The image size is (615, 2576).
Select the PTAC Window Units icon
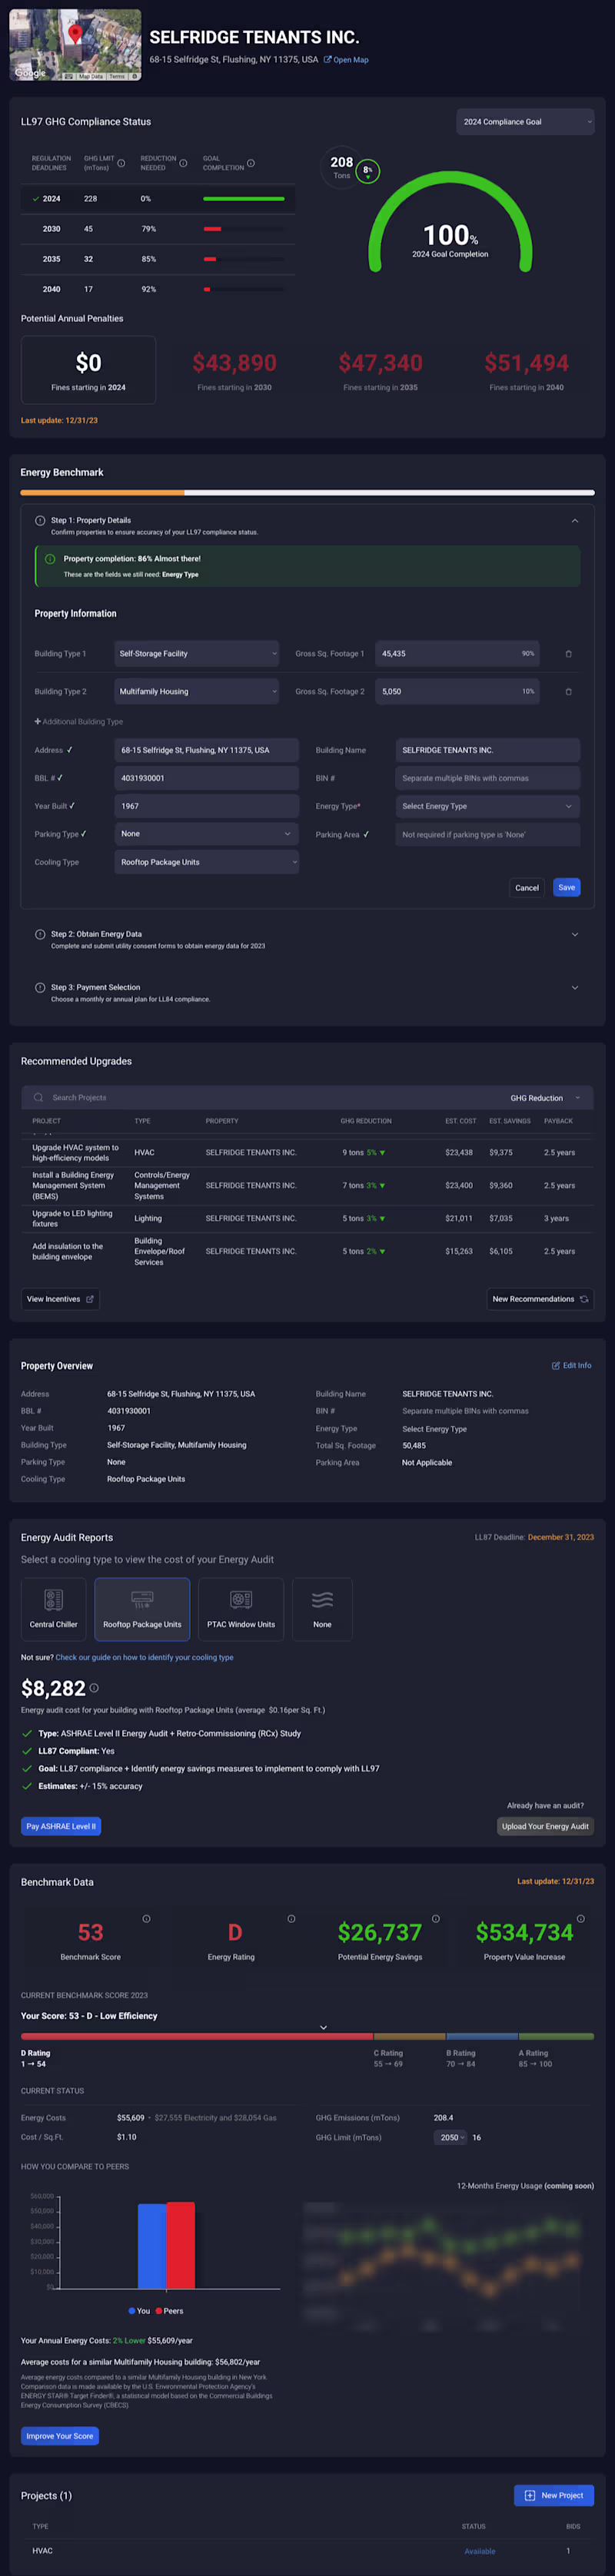(x=241, y=1601)
